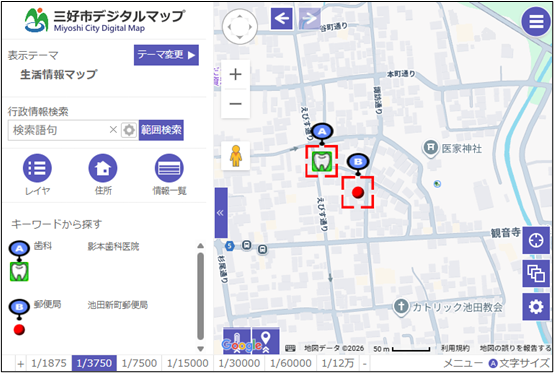
Task: Select scale 1/15000
Action: [187, 363]
